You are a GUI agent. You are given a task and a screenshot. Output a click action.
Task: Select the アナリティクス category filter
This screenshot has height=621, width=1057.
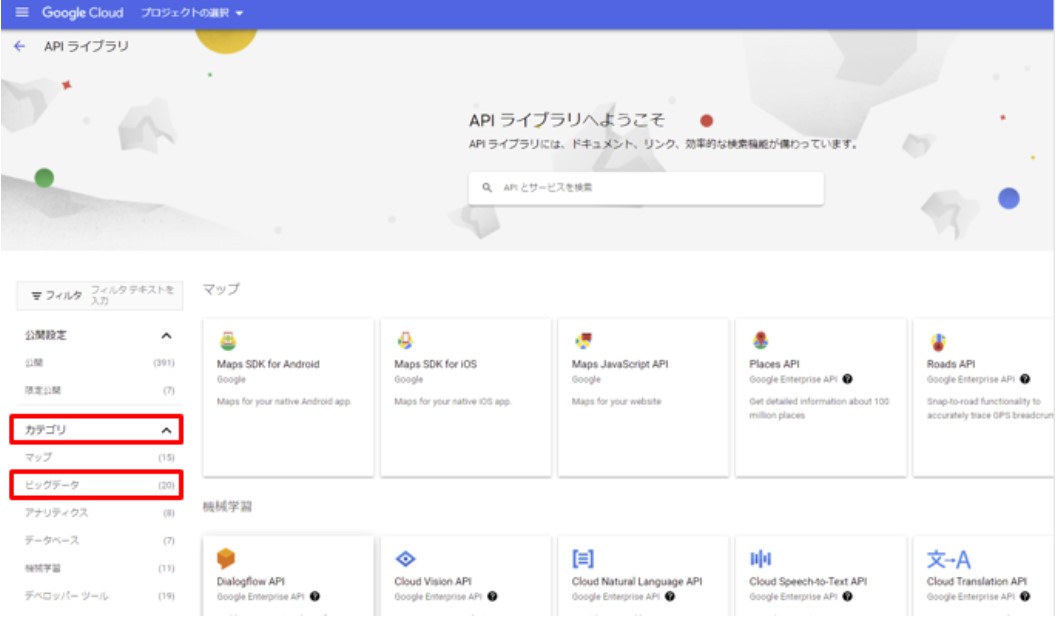[x=99, y=513]
